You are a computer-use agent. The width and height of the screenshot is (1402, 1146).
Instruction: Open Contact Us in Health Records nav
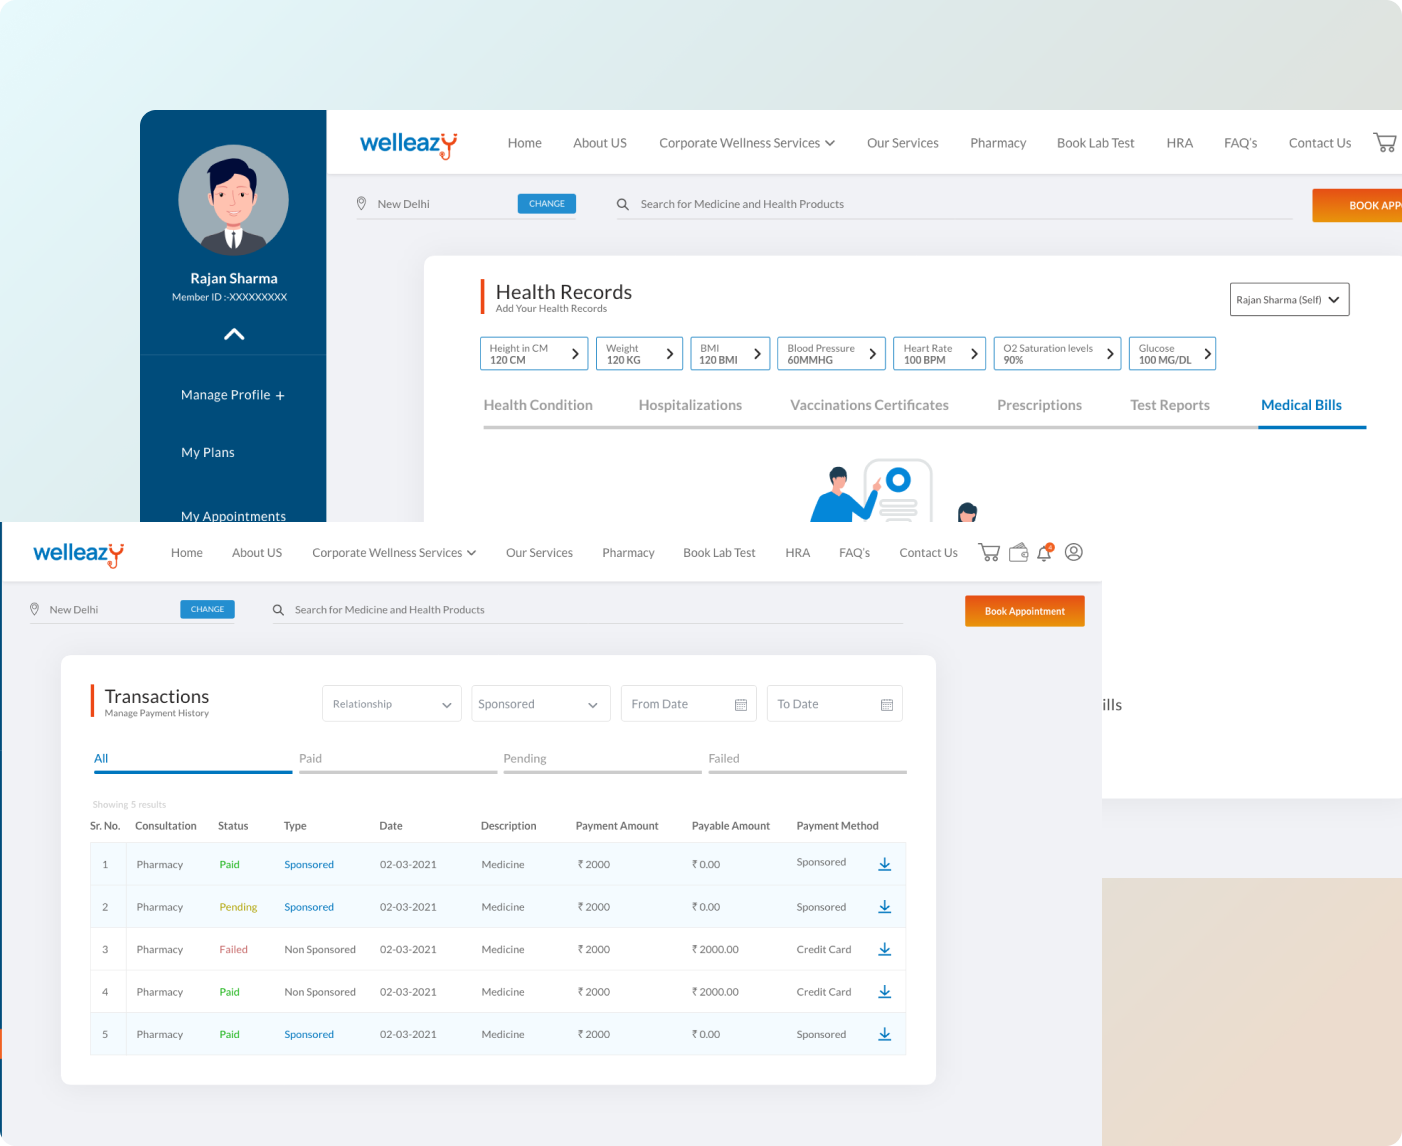(1319, 143)
